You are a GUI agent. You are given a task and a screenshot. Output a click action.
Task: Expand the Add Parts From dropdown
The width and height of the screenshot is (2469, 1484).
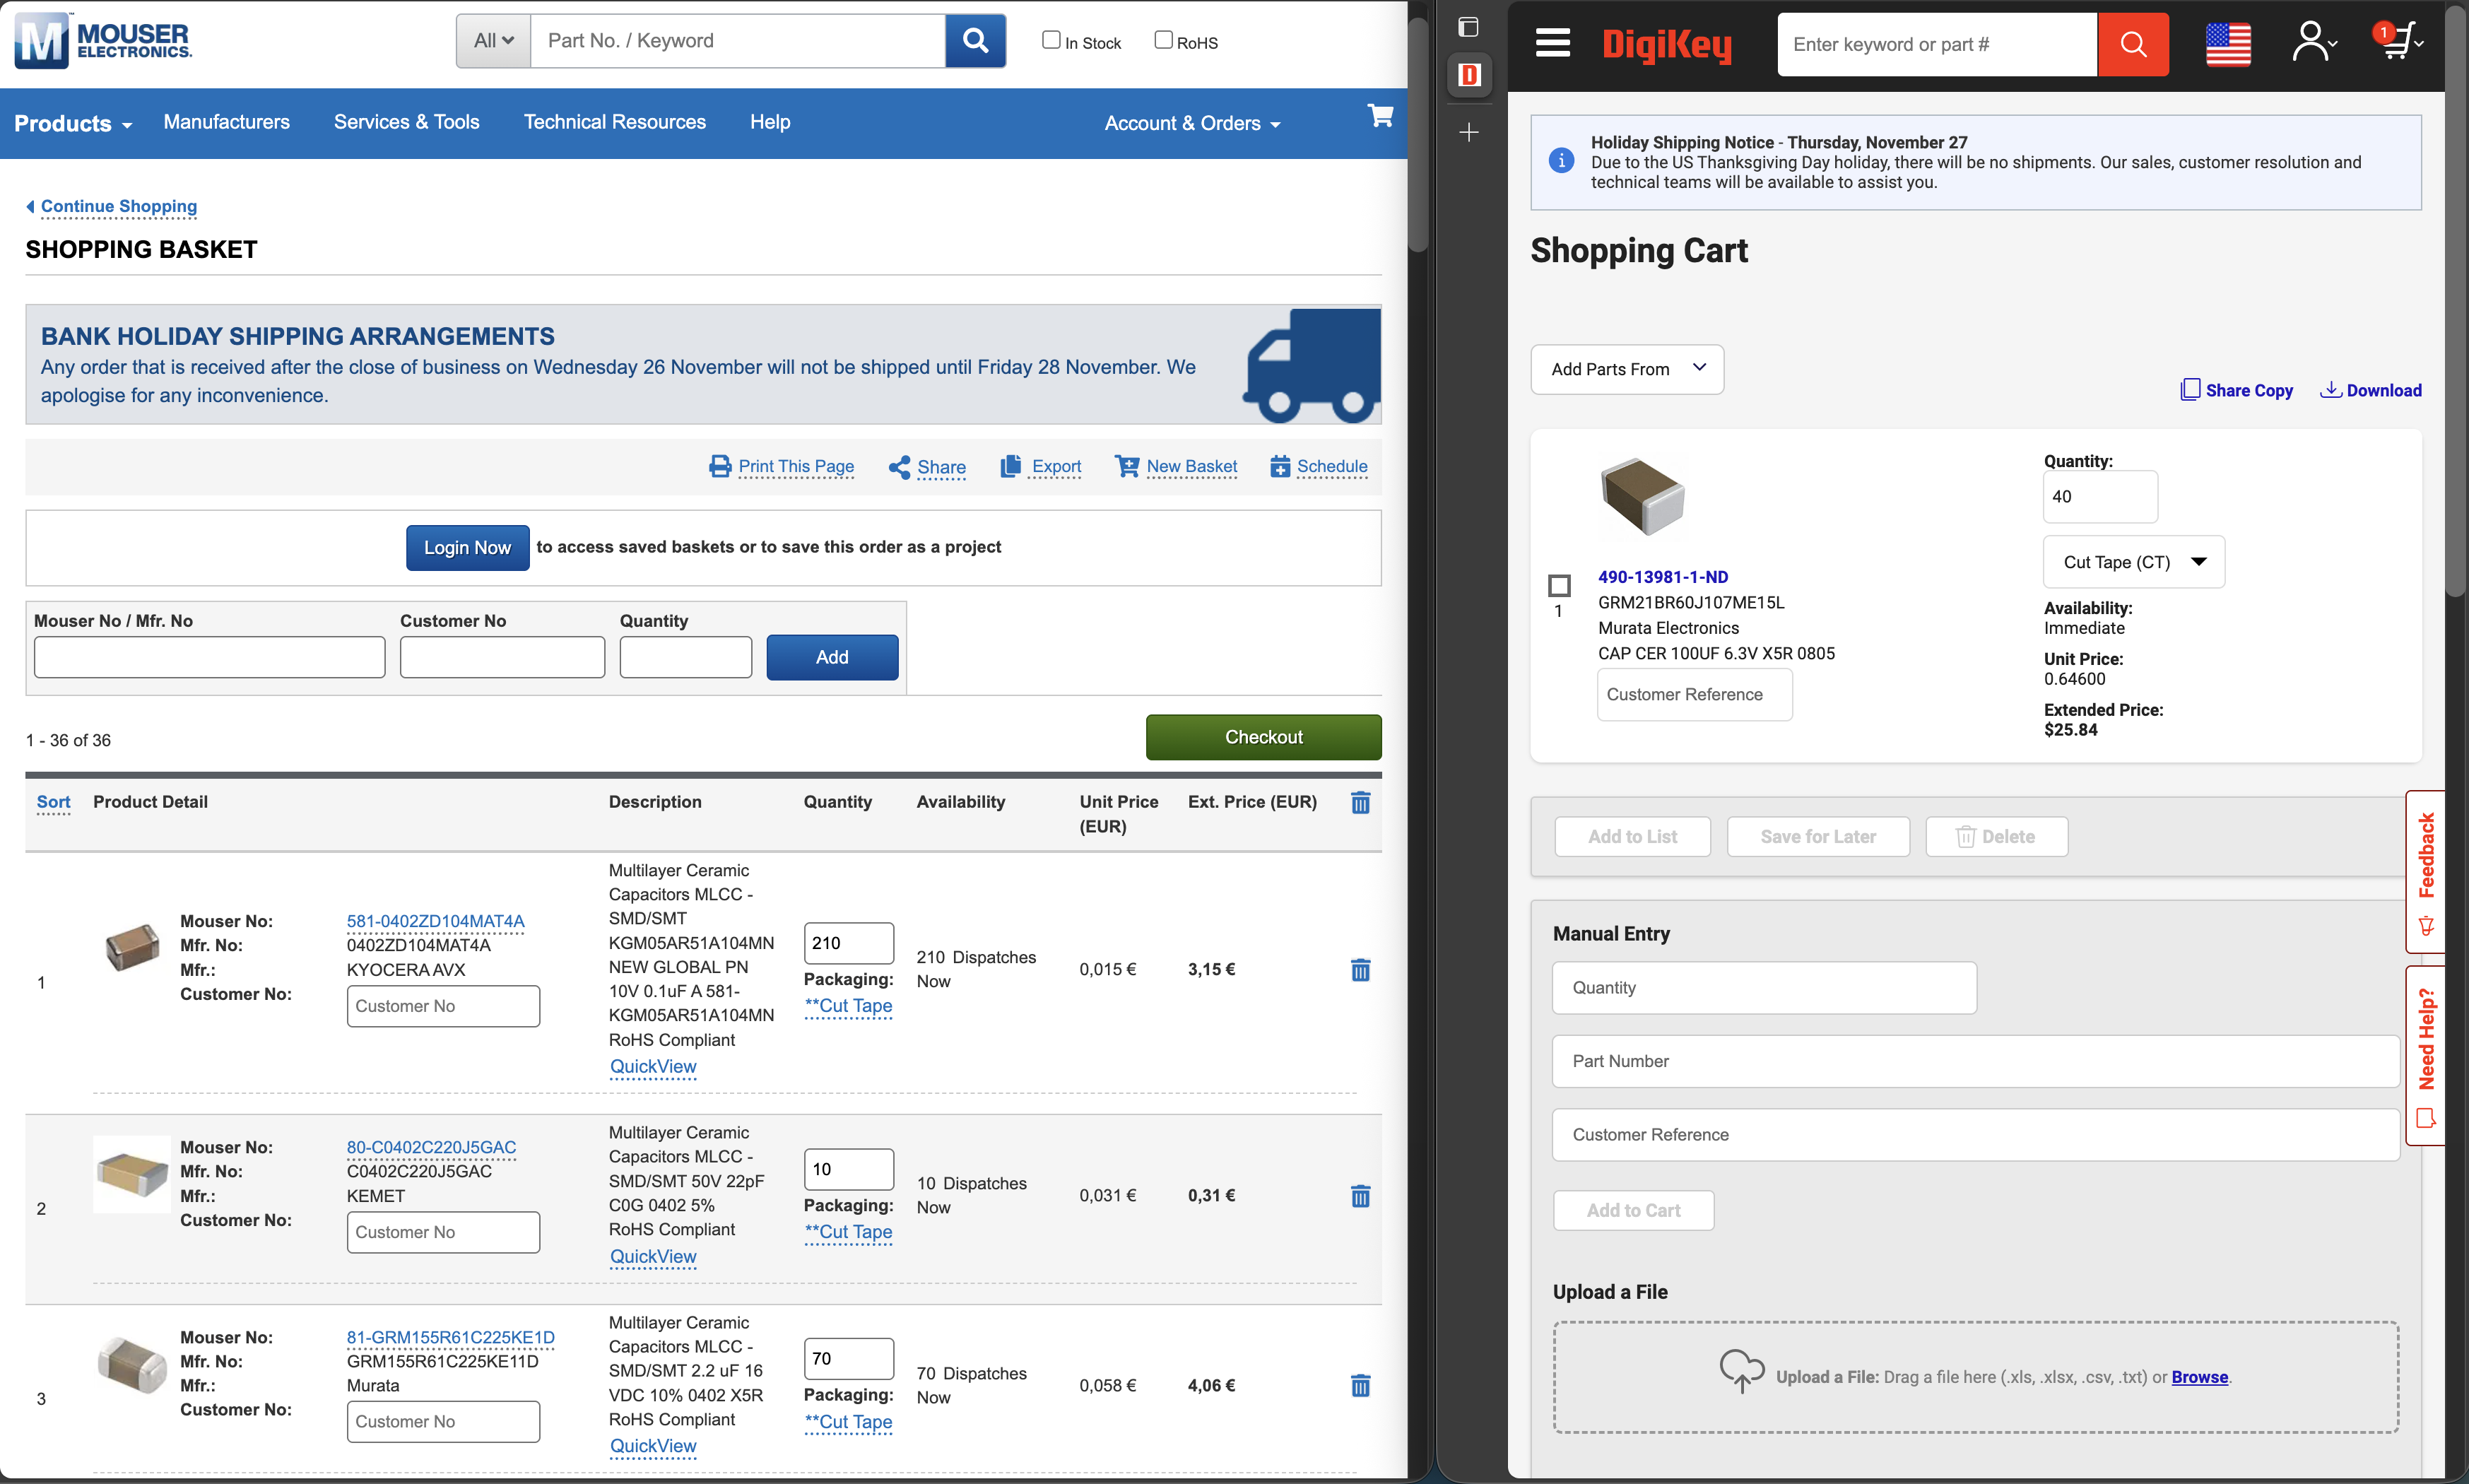coord(1626,369)
